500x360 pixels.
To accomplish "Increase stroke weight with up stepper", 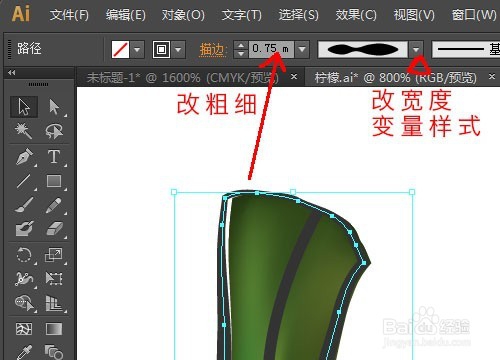I will [241, 45].
